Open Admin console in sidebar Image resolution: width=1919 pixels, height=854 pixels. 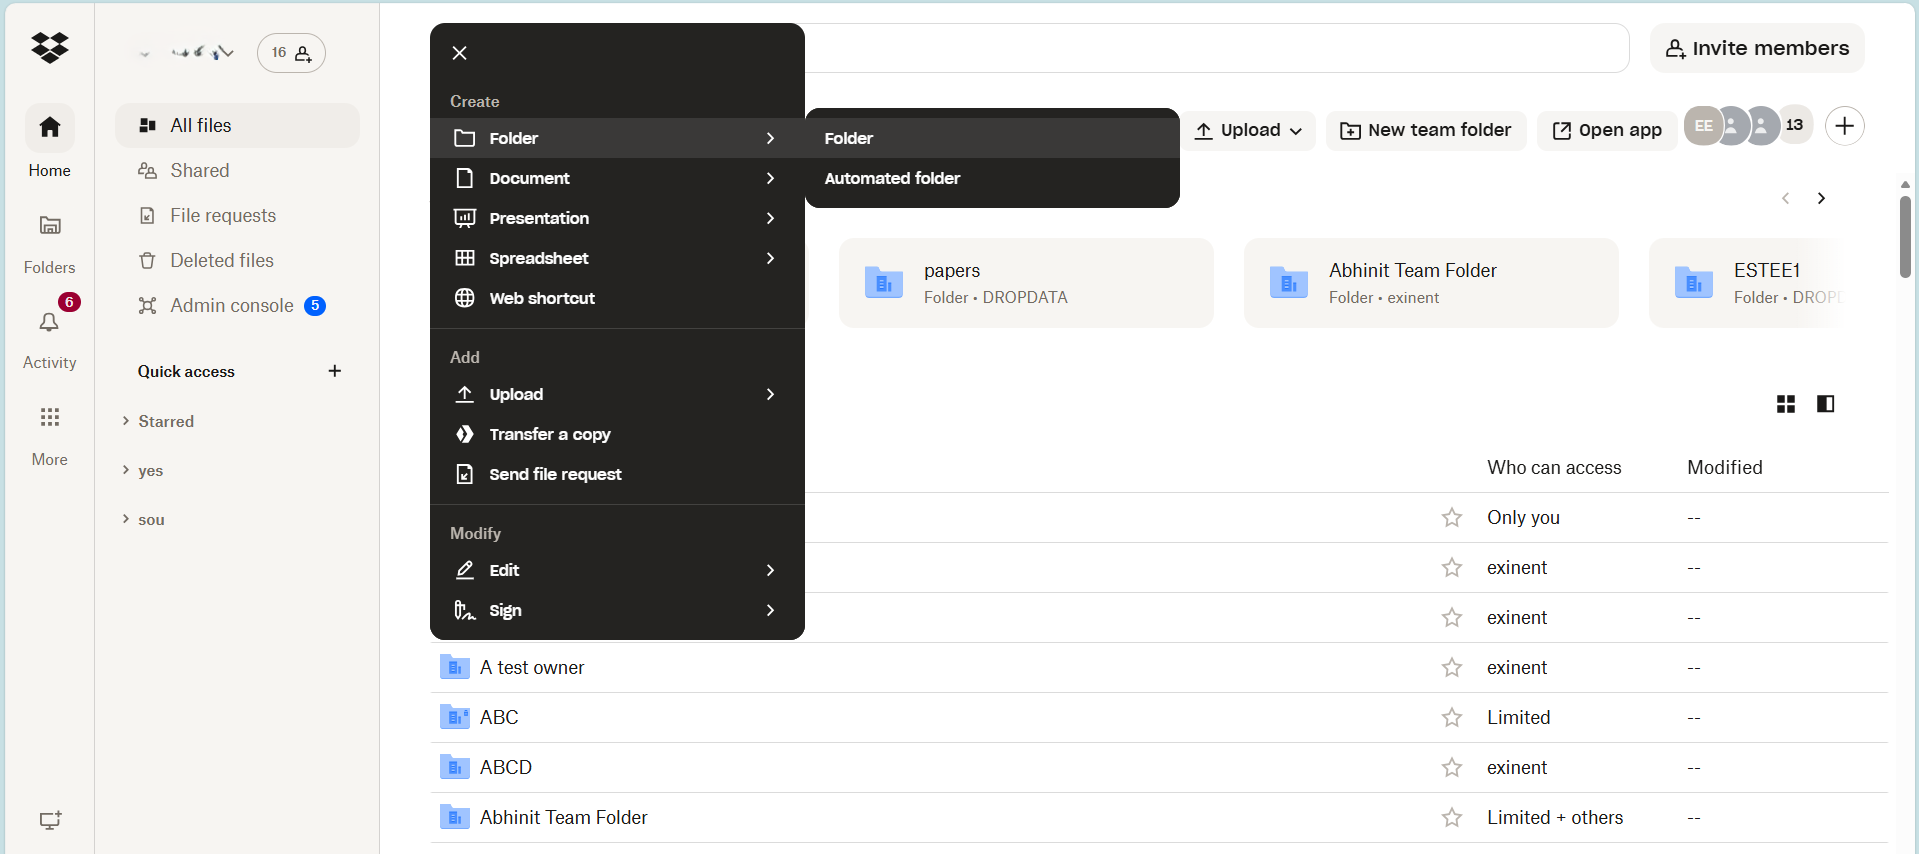coord(237,305)
